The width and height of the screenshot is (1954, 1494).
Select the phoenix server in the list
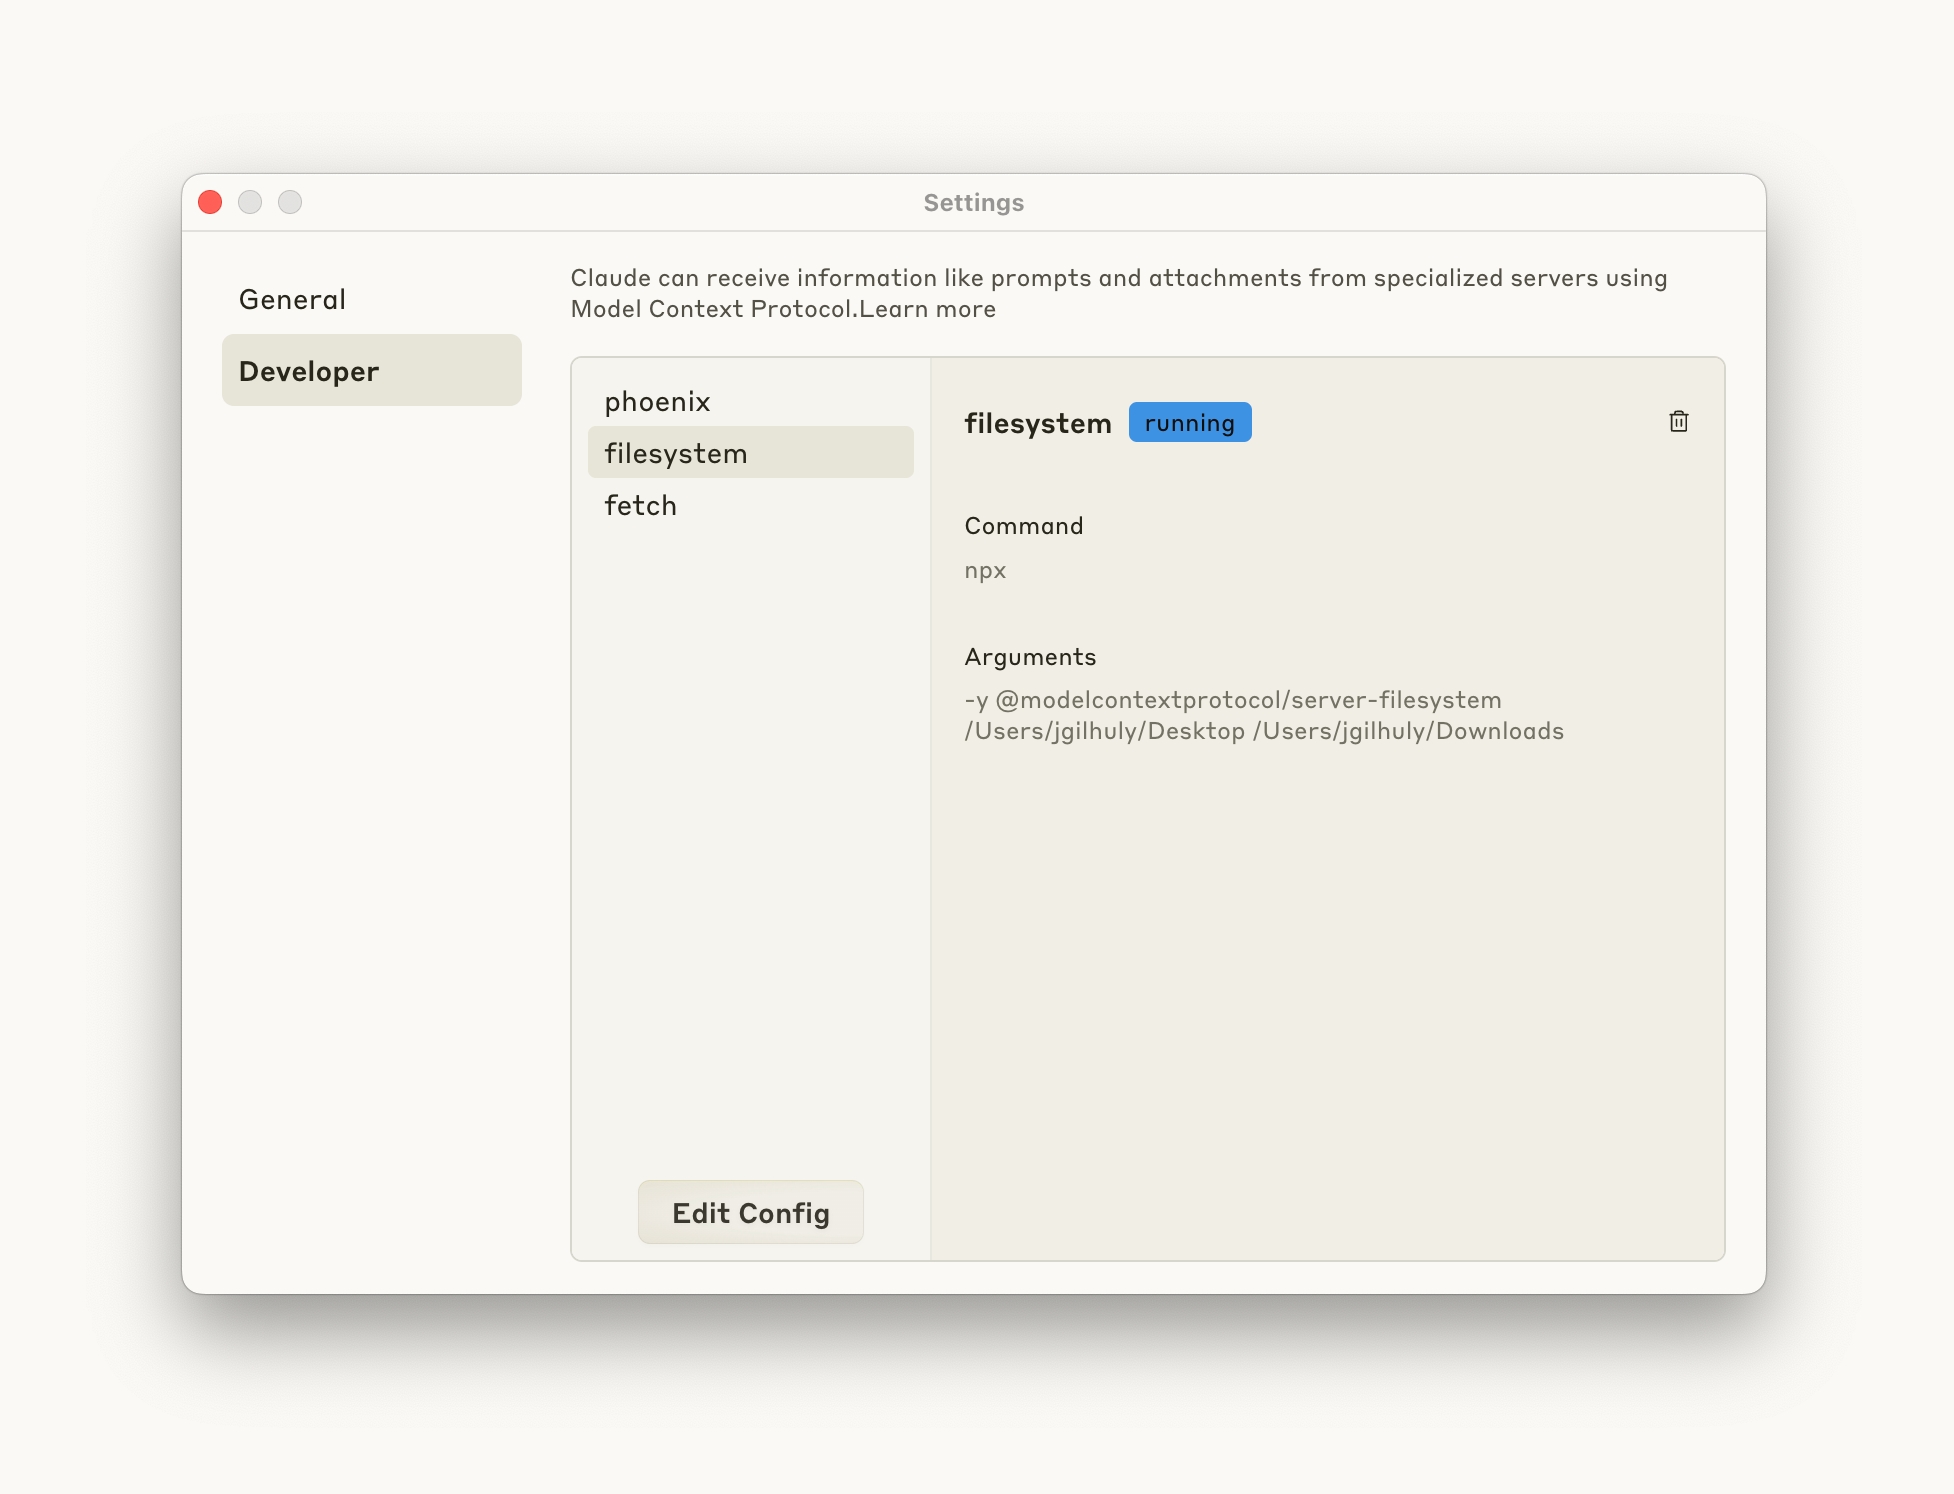click(657, 402)
